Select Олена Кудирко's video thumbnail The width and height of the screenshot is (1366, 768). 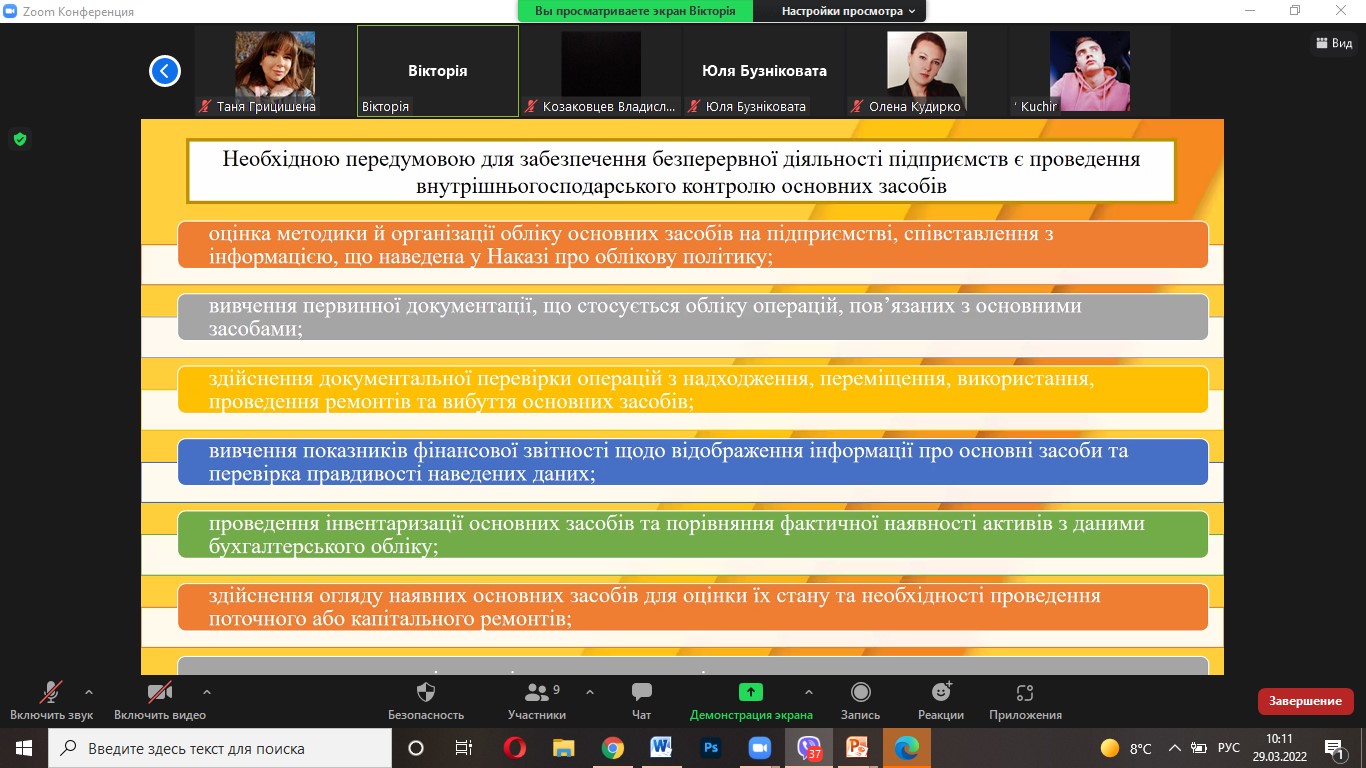pyautogui.click(x=926, y=71)
